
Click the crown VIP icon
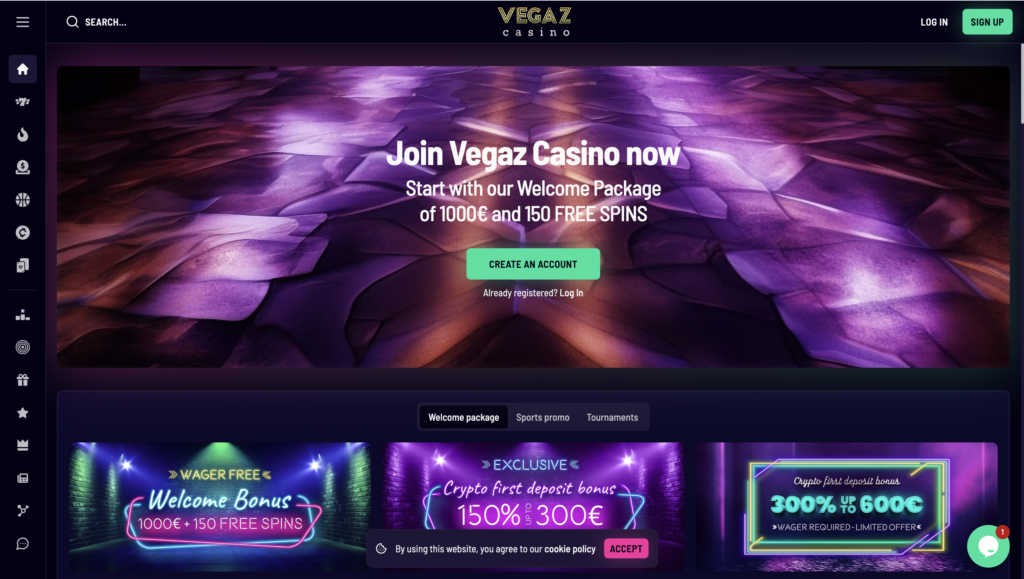[23, 445]
